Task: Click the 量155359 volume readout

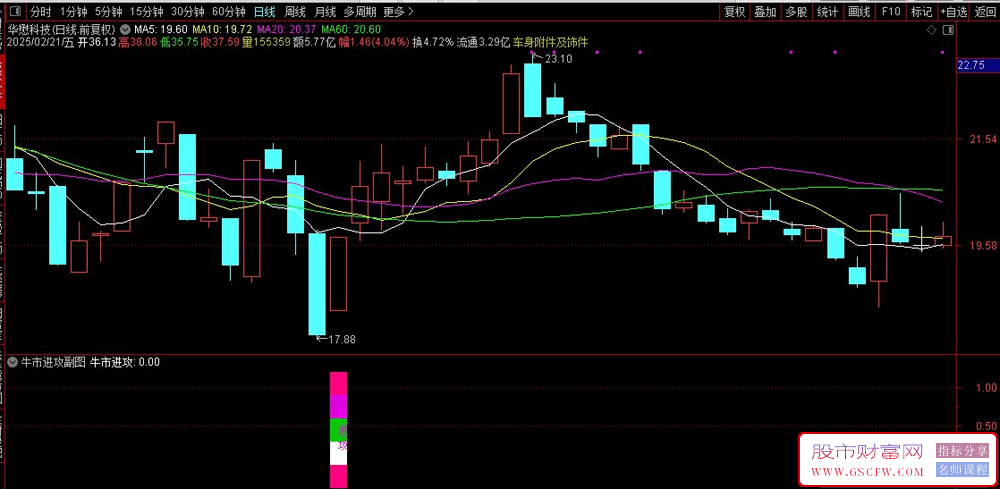Action: (x=268, y=42)
